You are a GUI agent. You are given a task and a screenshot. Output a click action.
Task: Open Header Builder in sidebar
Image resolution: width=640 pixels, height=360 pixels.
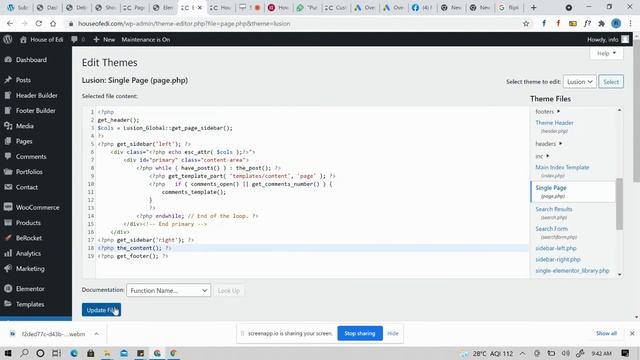36,96
